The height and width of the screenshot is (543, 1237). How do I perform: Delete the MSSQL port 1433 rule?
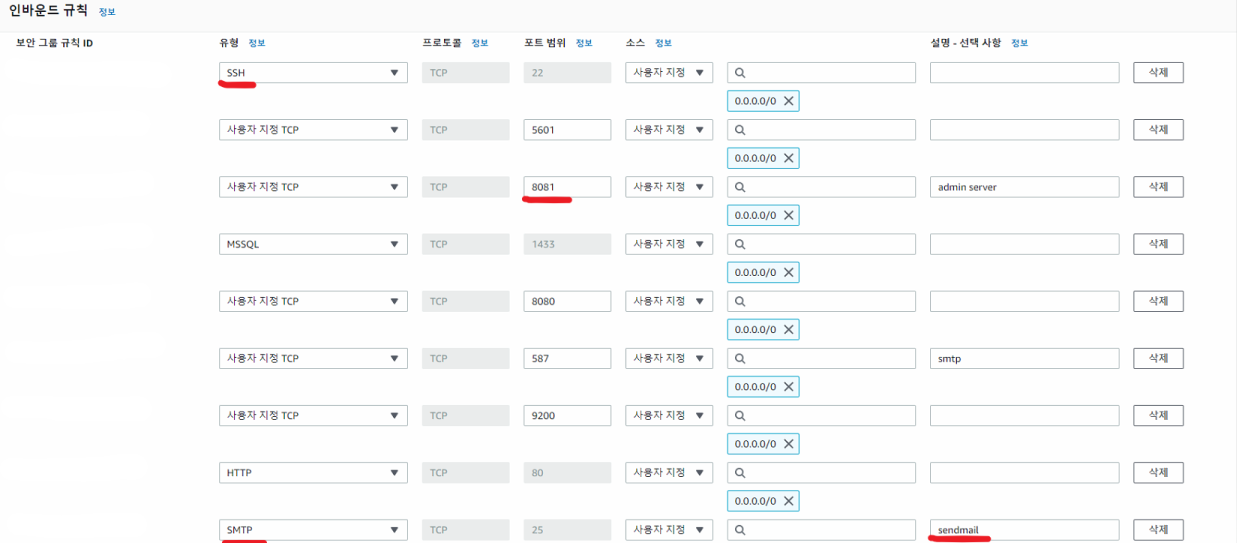tap(1158, 244)
